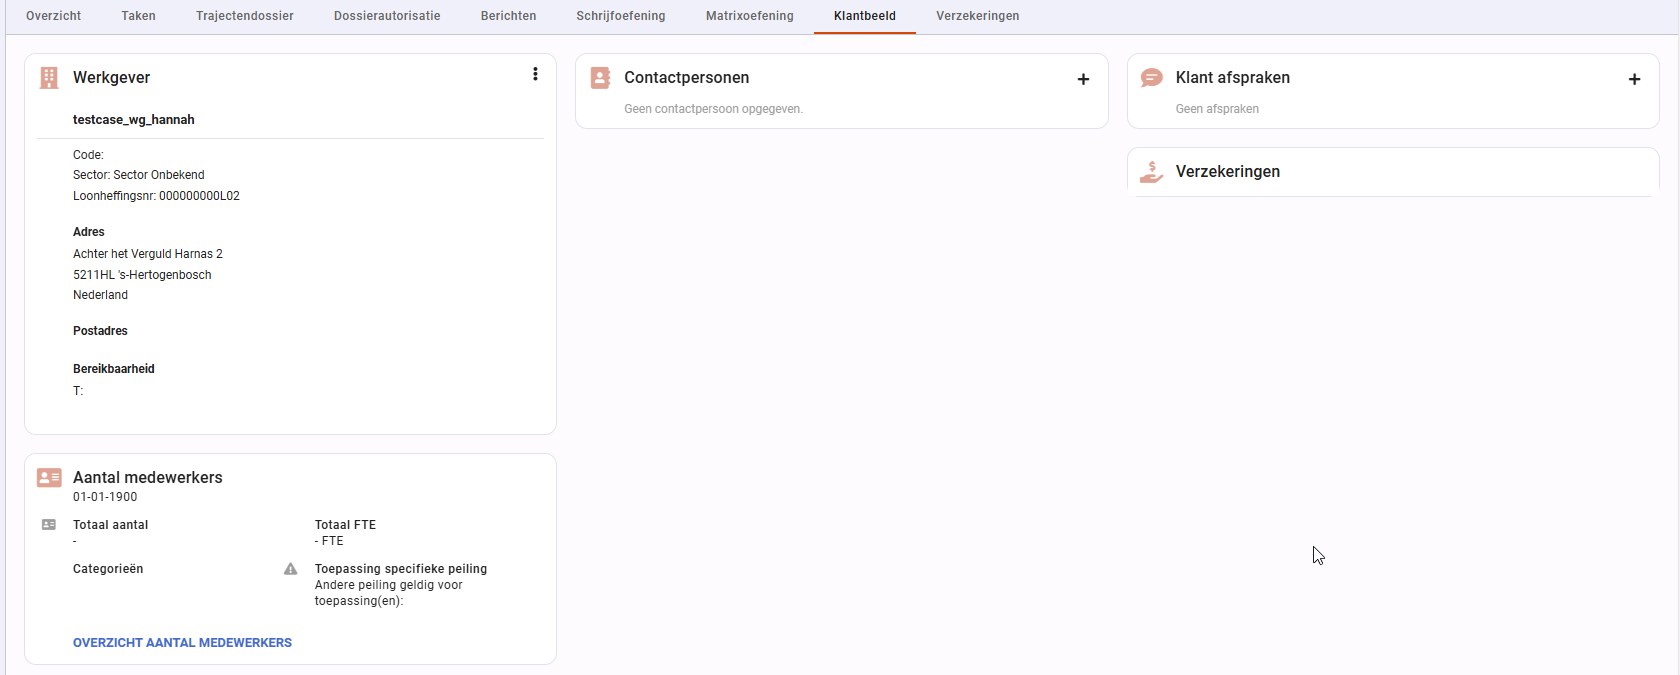Click the Sector Onbekend line
The width and height of the screenshot is (1680, 675).
[139, 175]
